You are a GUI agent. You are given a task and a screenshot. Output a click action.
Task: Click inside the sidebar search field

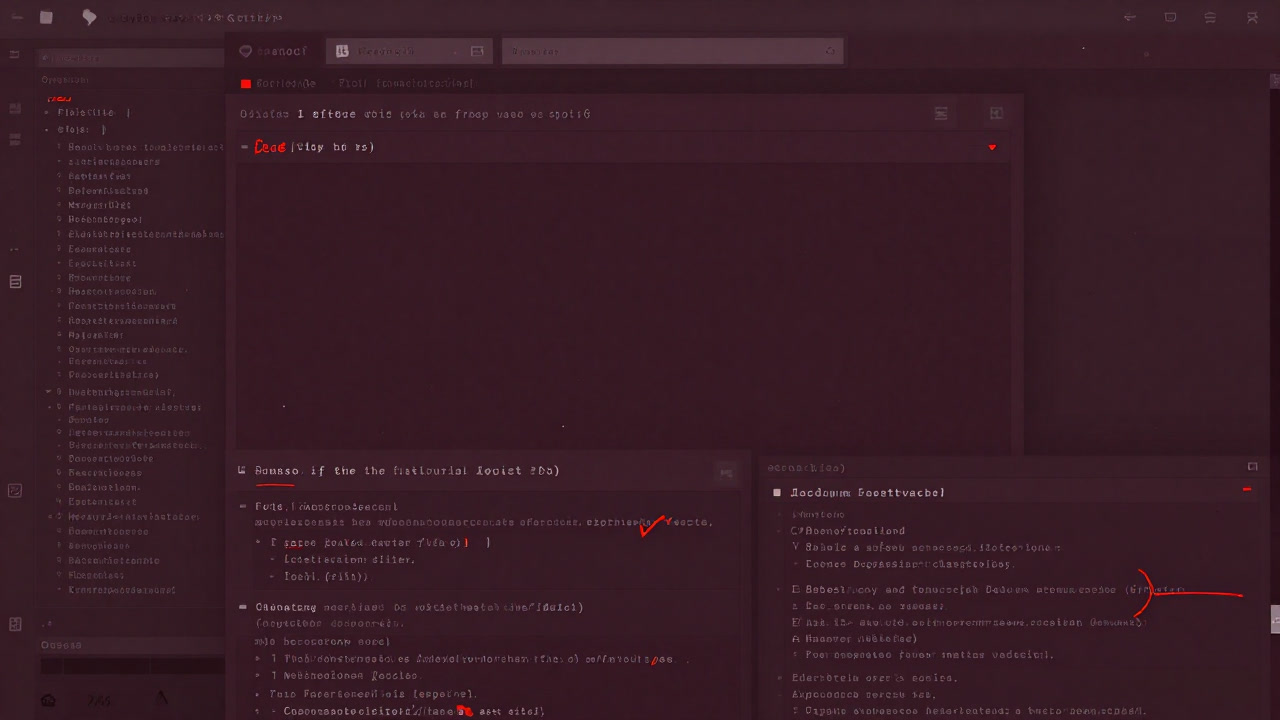click(130, 57)
